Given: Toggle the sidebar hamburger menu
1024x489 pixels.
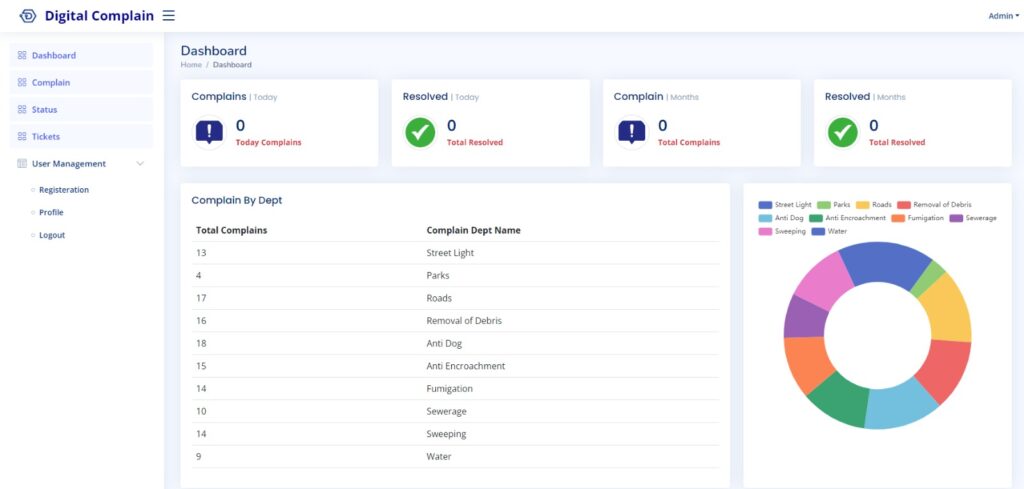Looking at the screenshot, I should 168,16.
